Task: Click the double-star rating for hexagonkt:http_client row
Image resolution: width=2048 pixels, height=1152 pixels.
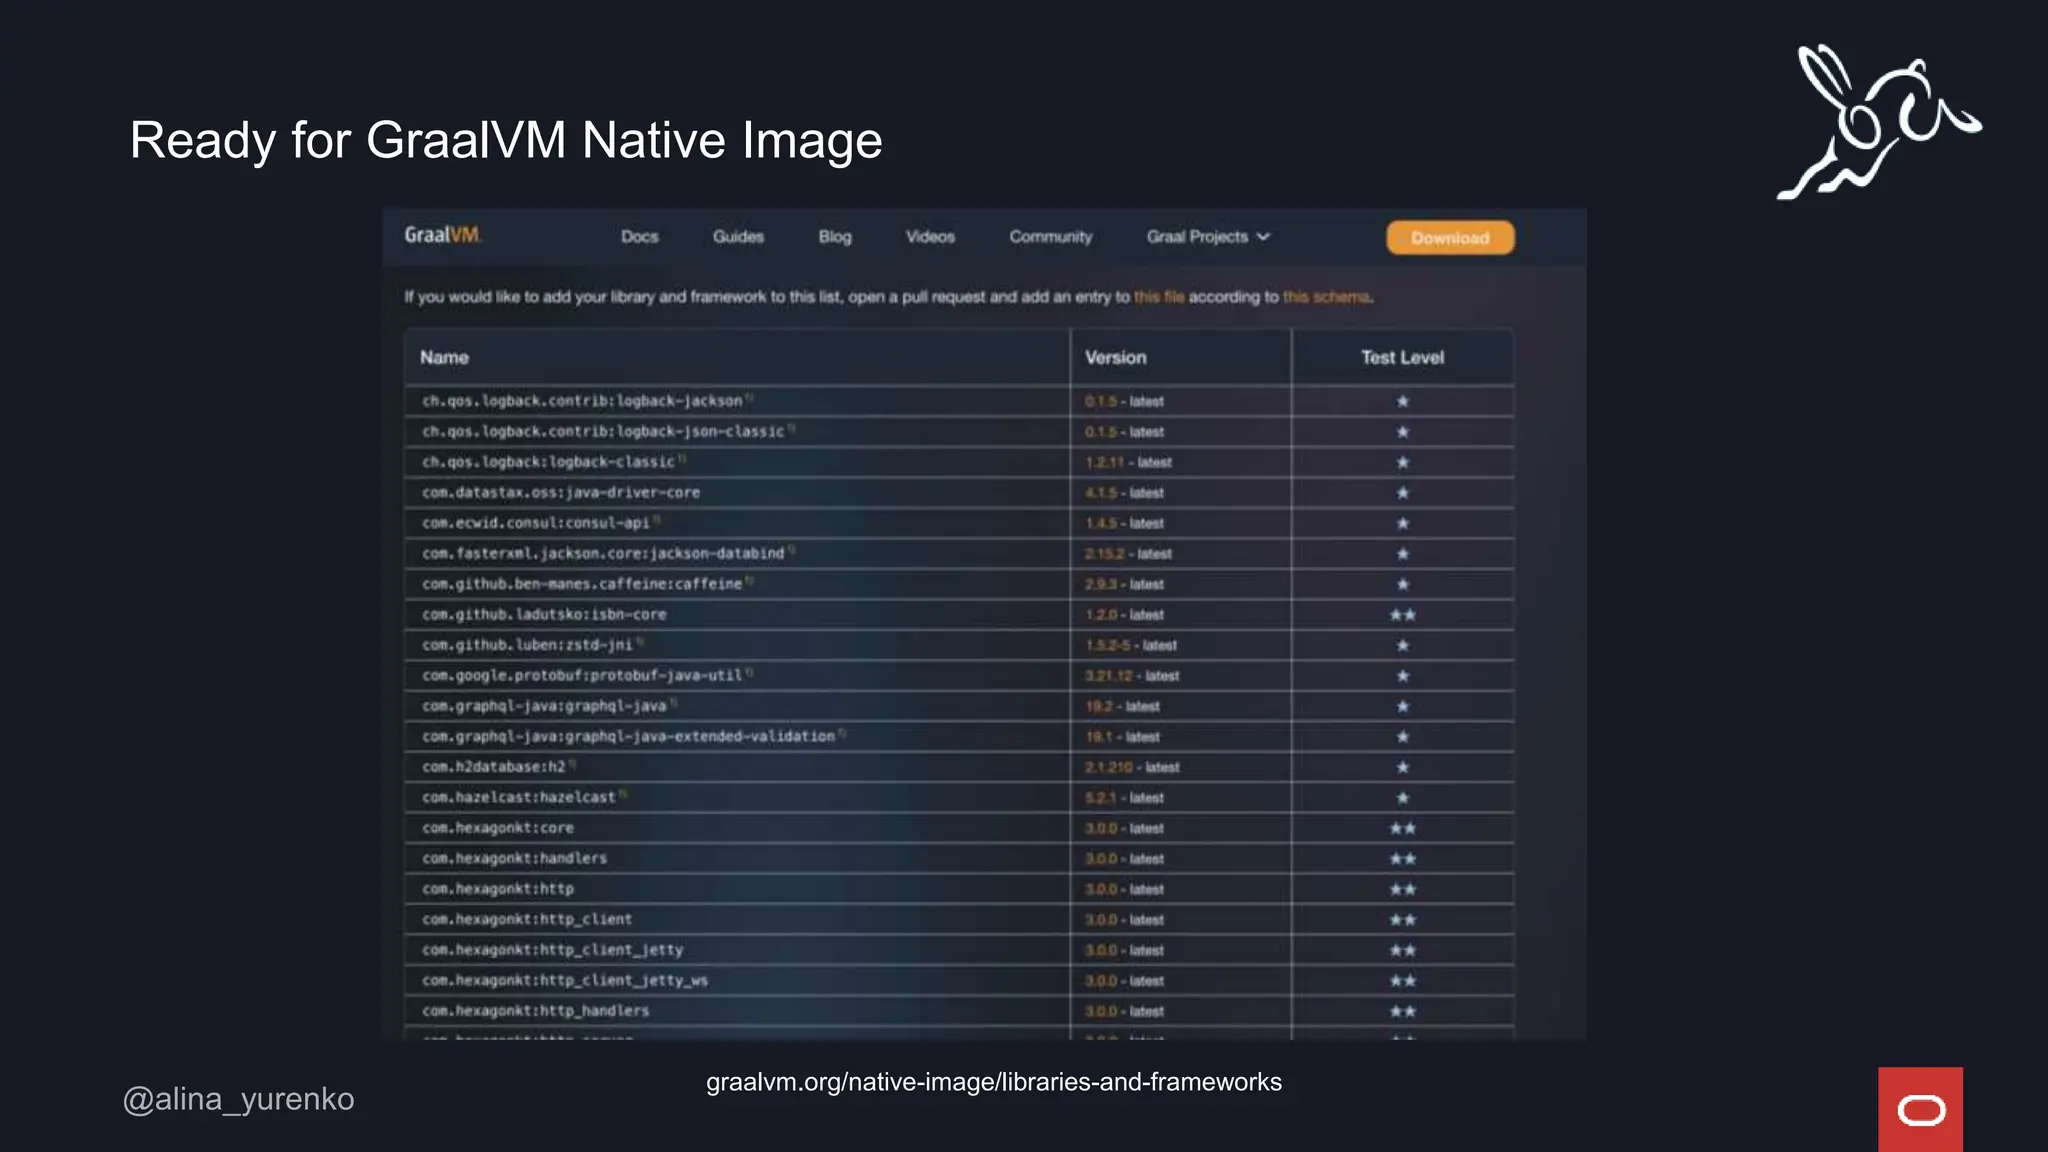Action: pyautogui.click(x=1402, y=920)
